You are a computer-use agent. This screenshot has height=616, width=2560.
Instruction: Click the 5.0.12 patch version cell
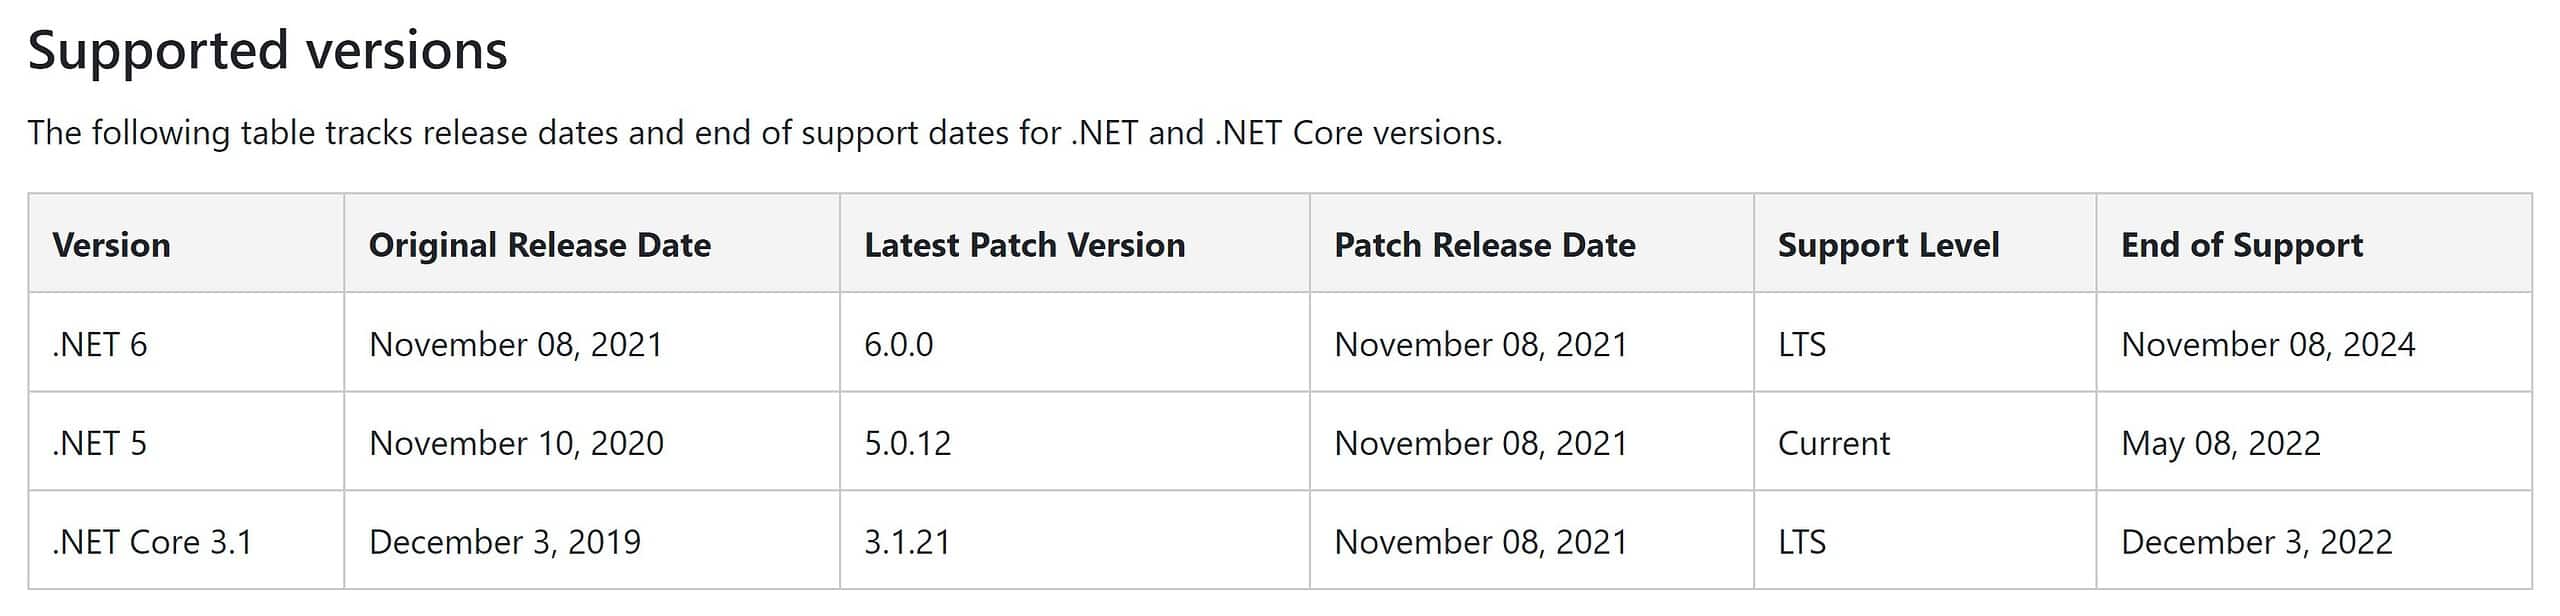(x=908, y=443)
